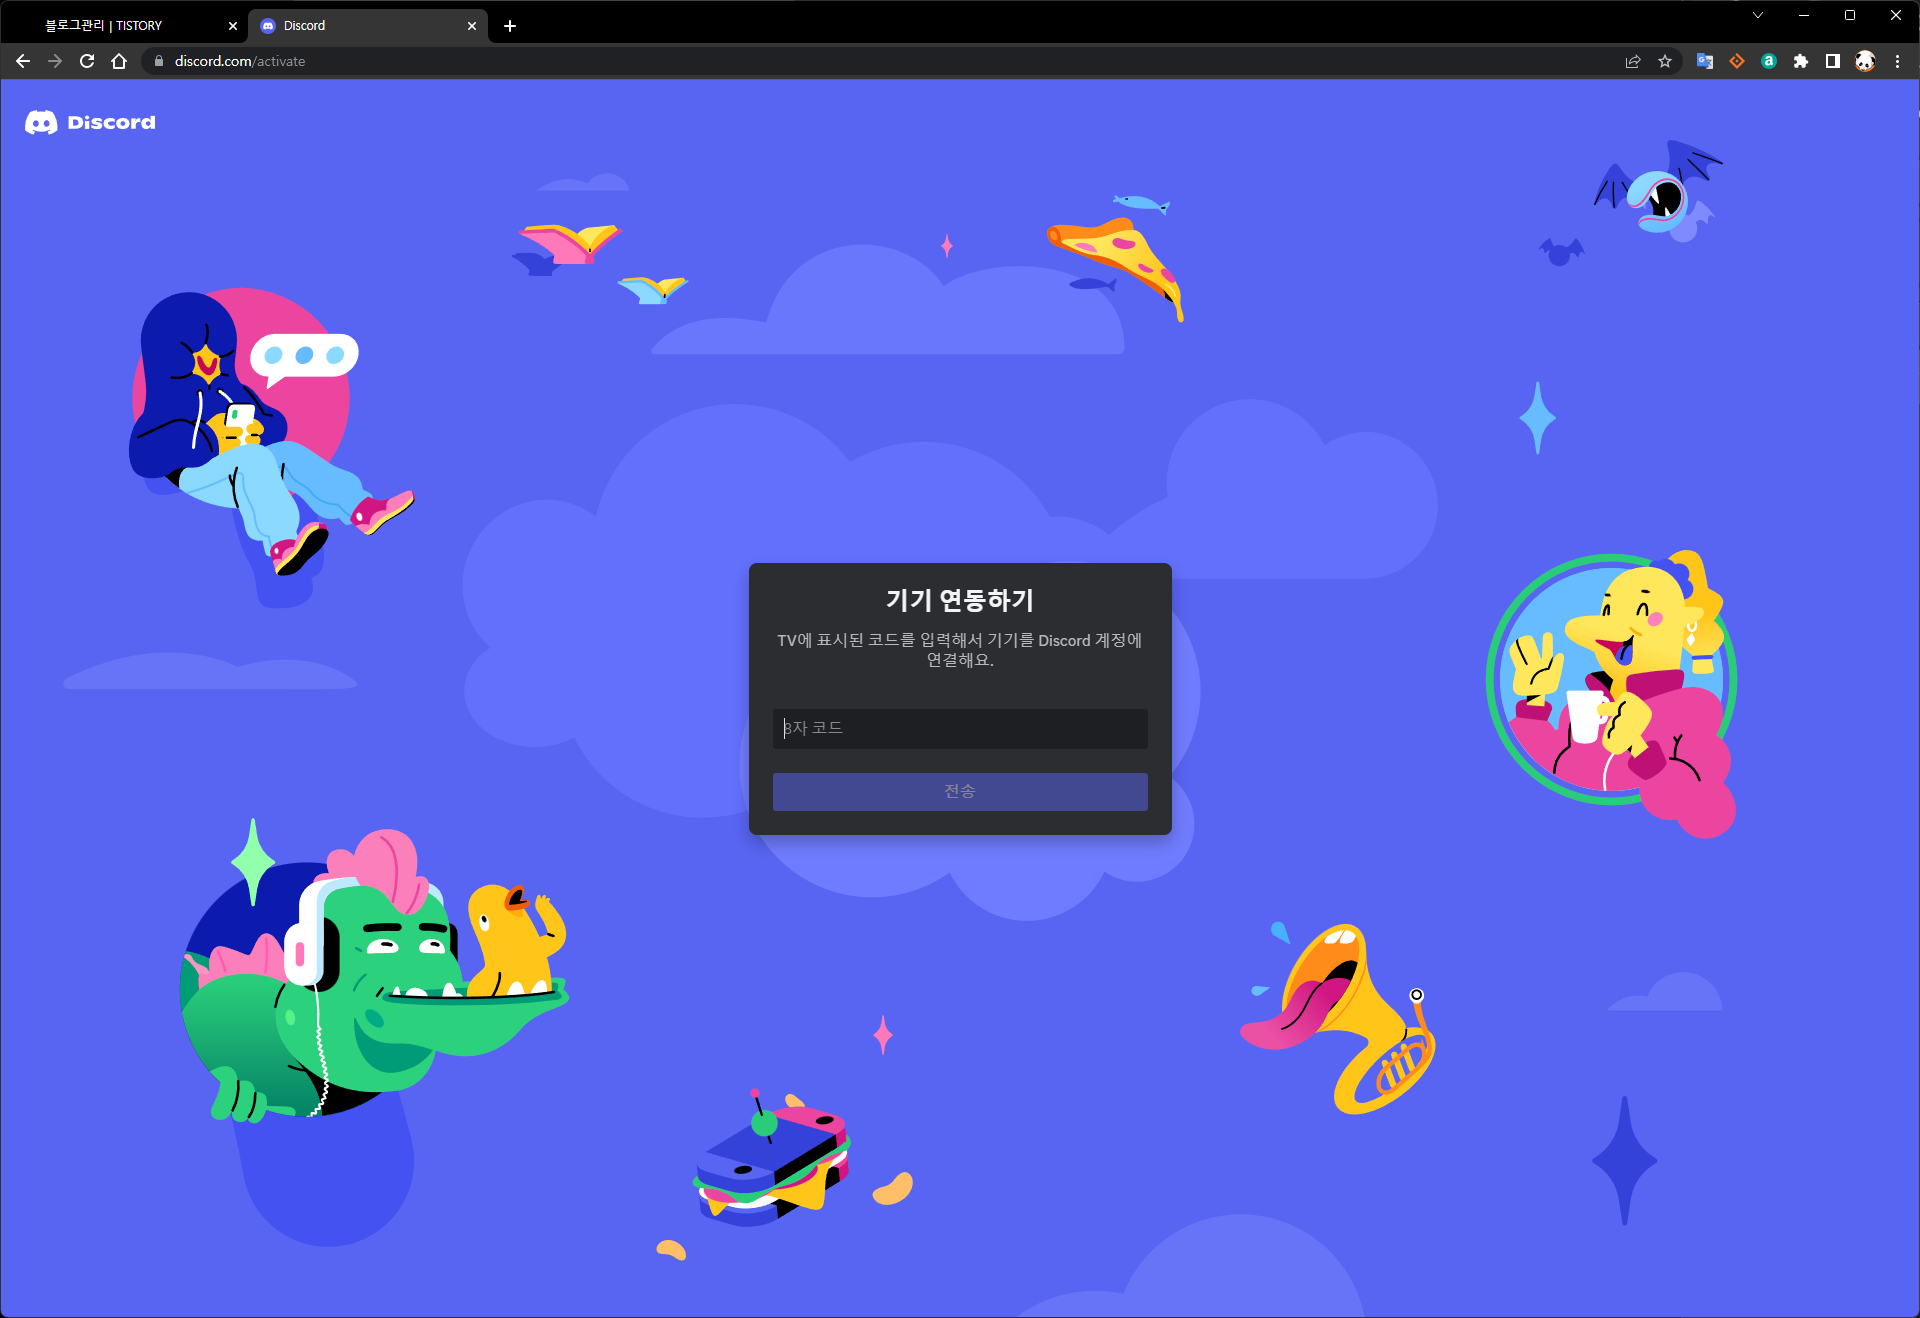The image size is (1920, 1318).
Task: Open the Google Translate extension icon
Action: point(1705,61)
